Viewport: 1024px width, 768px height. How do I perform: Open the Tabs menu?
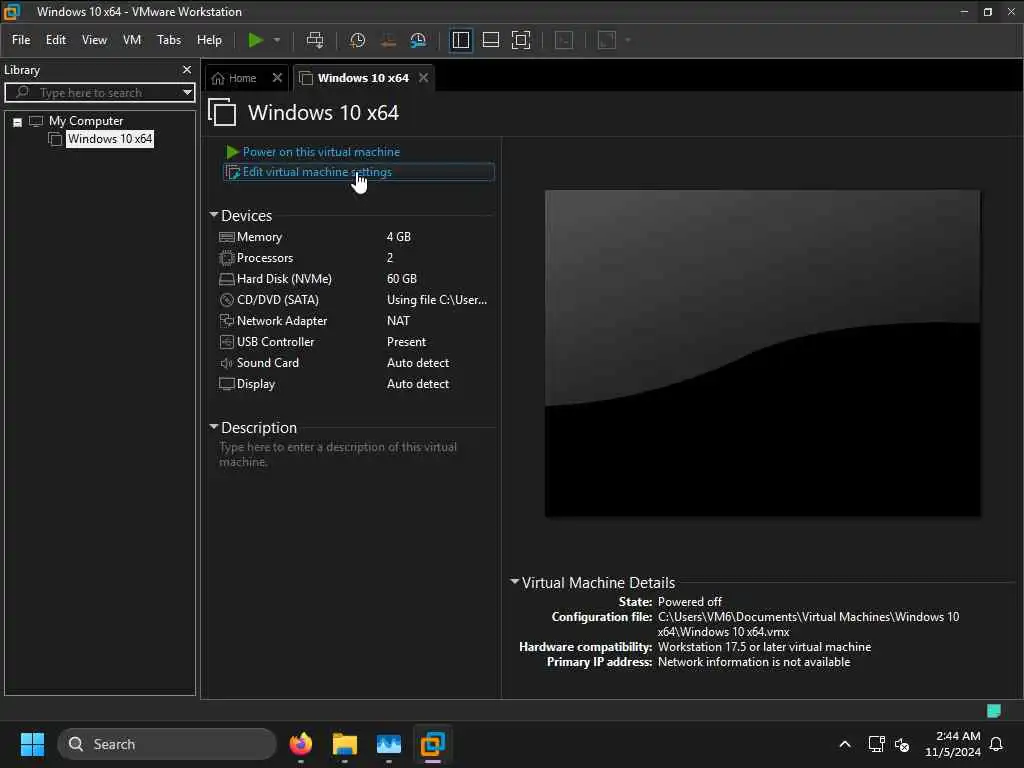pyautogui.click(x=168, y=40)
